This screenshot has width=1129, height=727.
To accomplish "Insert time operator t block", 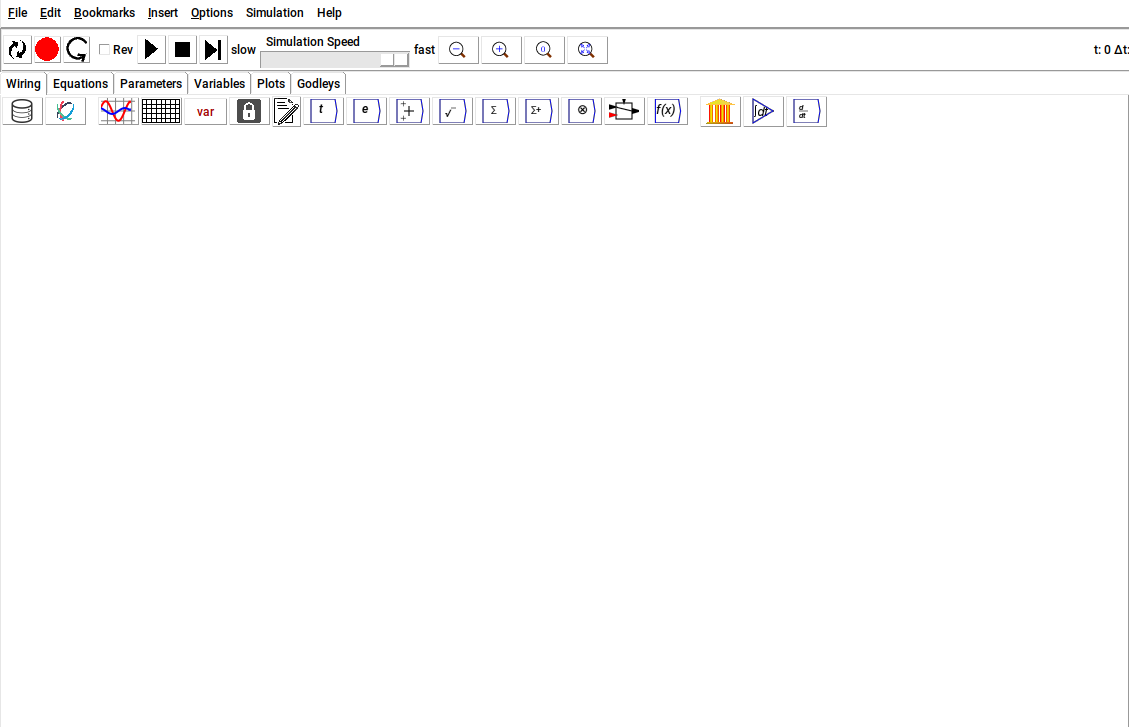I will pyautogui.click(x=323, y=112).
